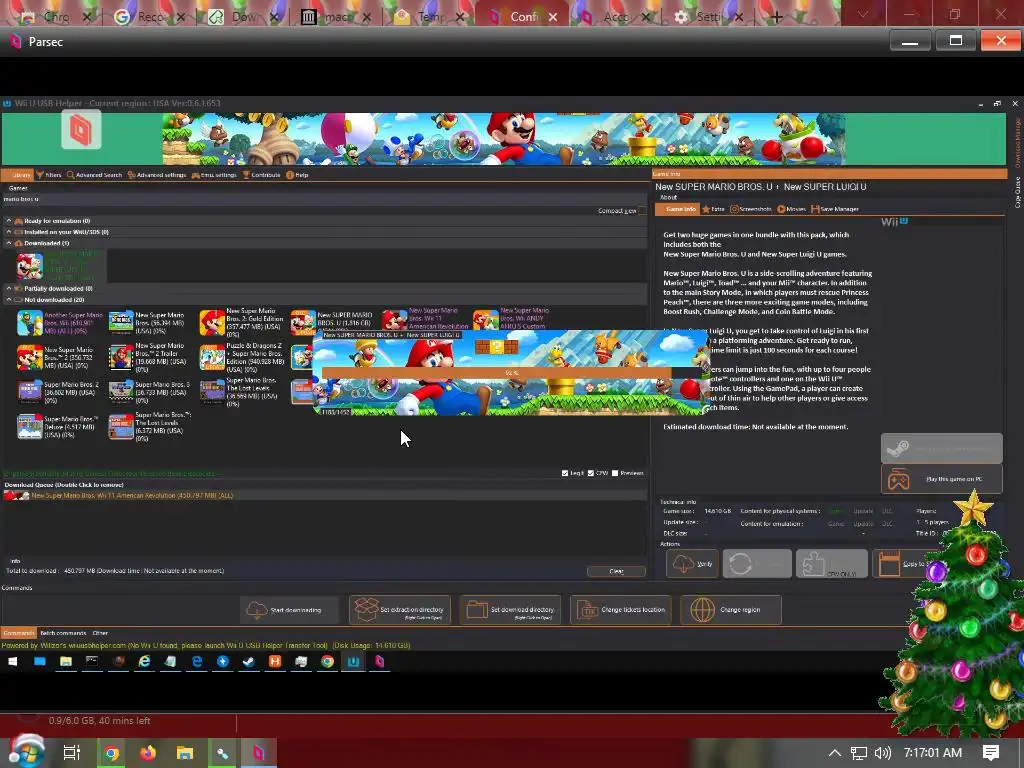The width and height of the screenshot is (1024, 768).
Task: Toggle the Legit checkbox
Action: click(x=565, y=473)
